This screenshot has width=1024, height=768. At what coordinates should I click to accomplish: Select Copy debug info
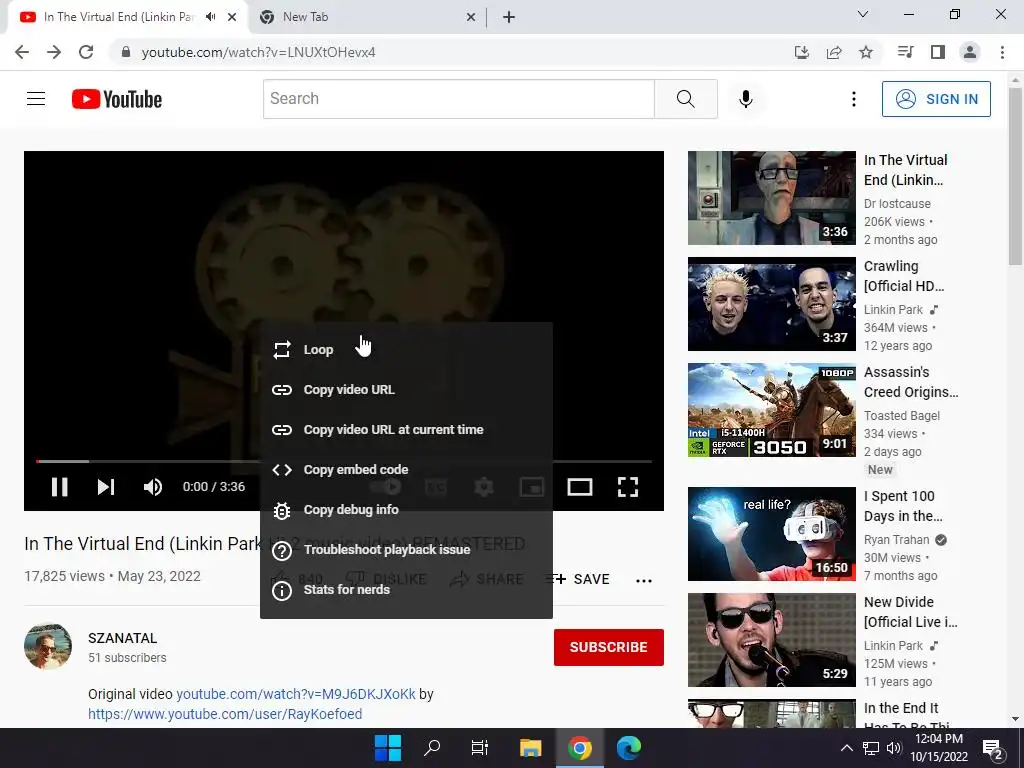click(406, 509)
